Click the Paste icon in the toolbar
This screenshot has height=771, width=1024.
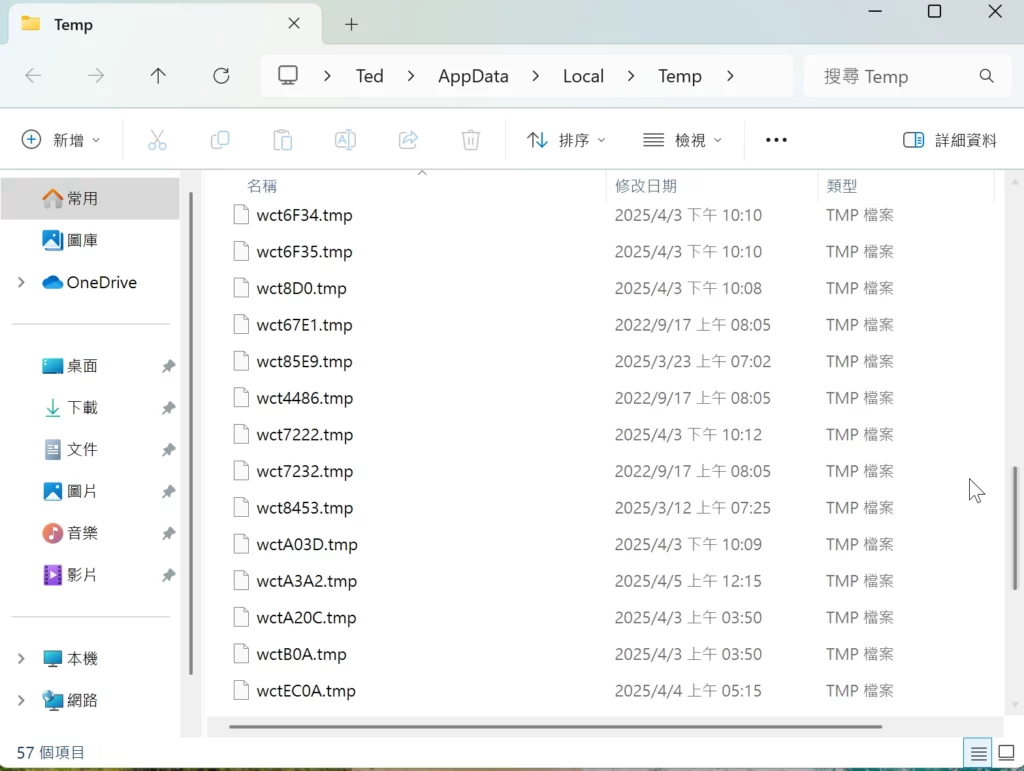click(282, 139)
